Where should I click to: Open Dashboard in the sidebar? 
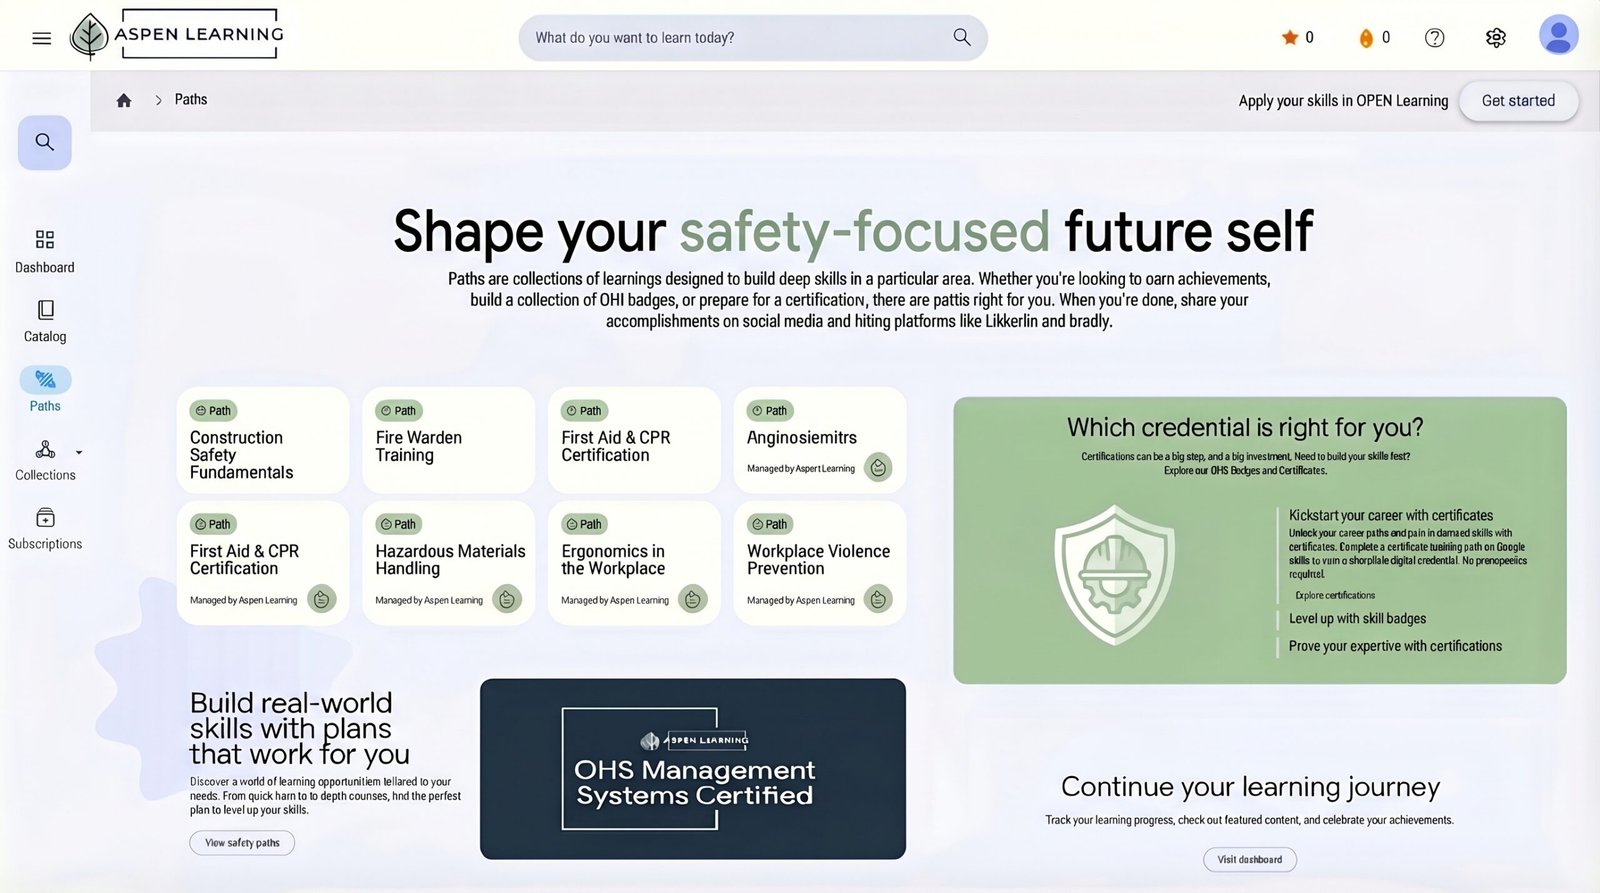click(x=45, y=251)
